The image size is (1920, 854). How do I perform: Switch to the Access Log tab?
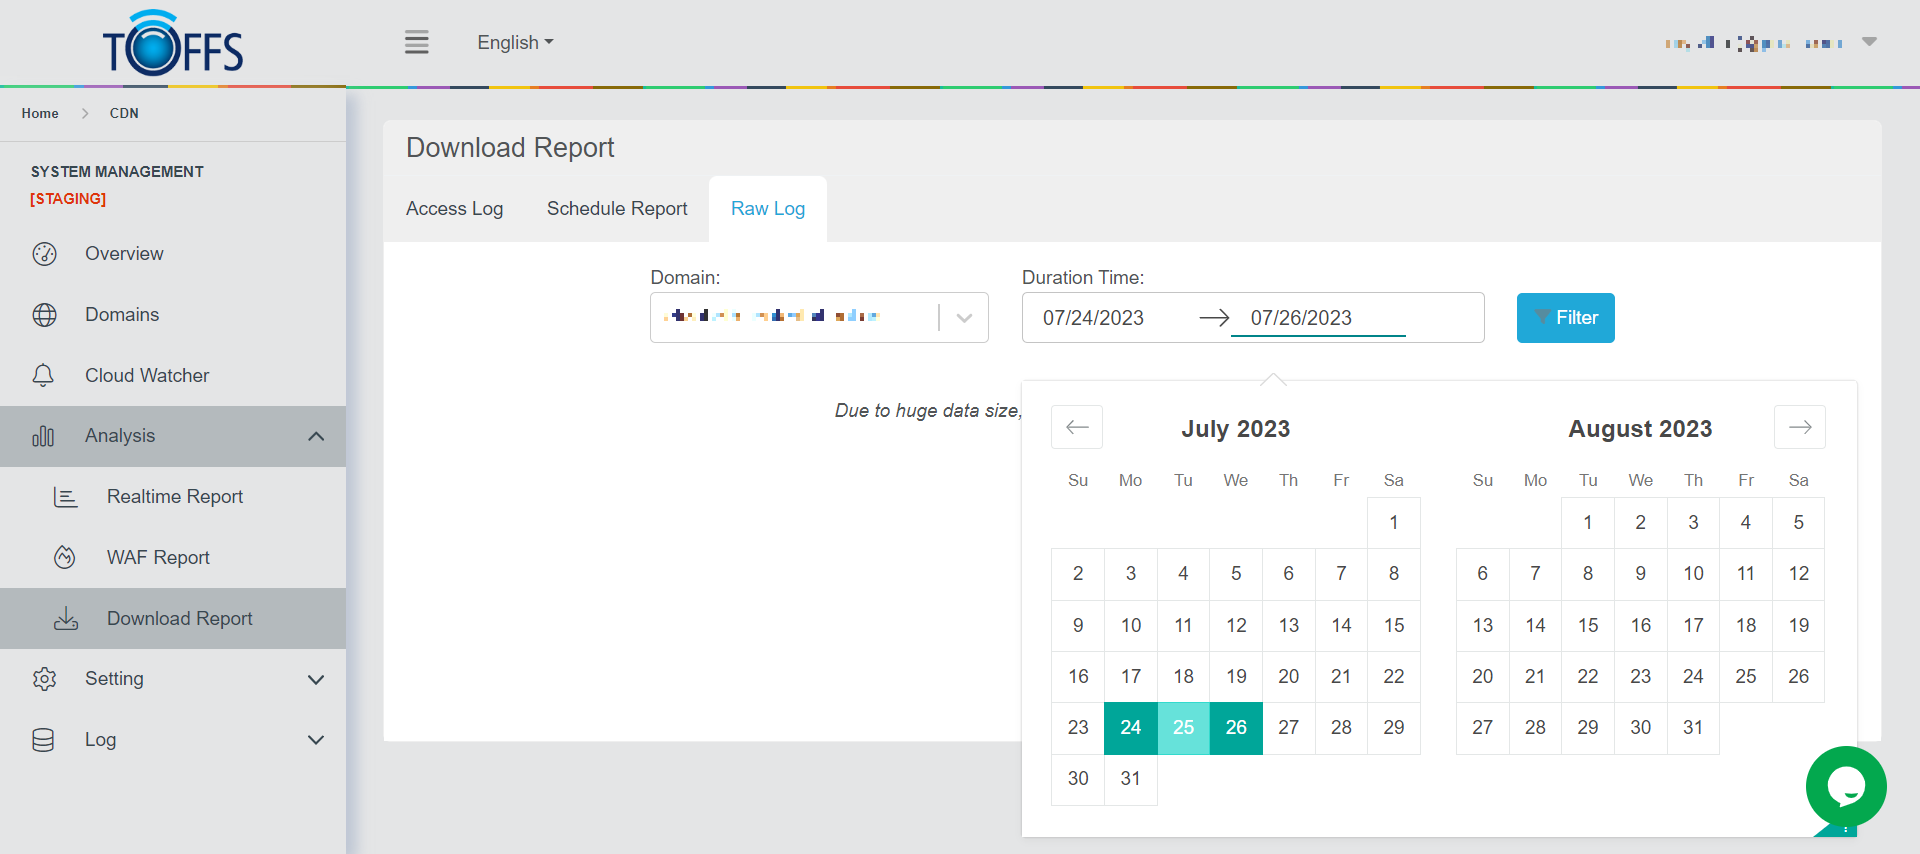(x=454, y=209)
